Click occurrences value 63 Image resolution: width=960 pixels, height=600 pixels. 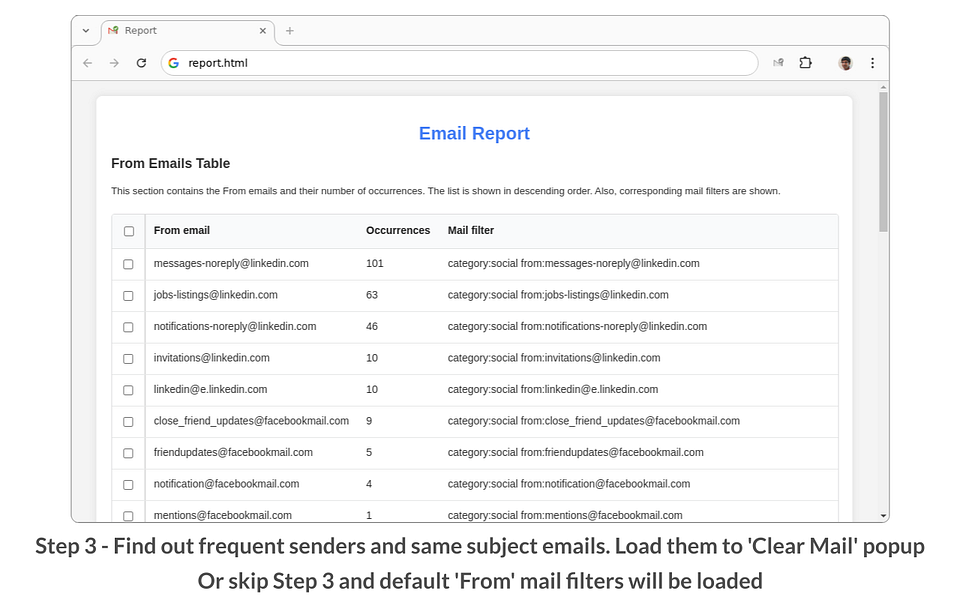pyautogui.click(x=372, y=294)
